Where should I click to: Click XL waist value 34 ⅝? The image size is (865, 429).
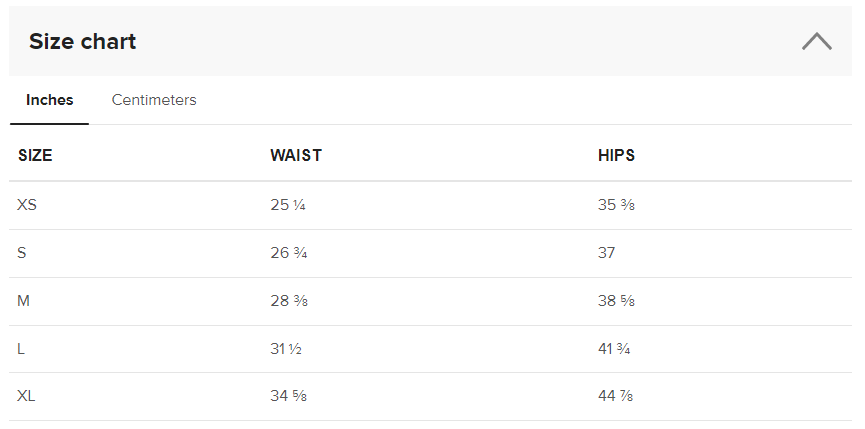point(288,397)
